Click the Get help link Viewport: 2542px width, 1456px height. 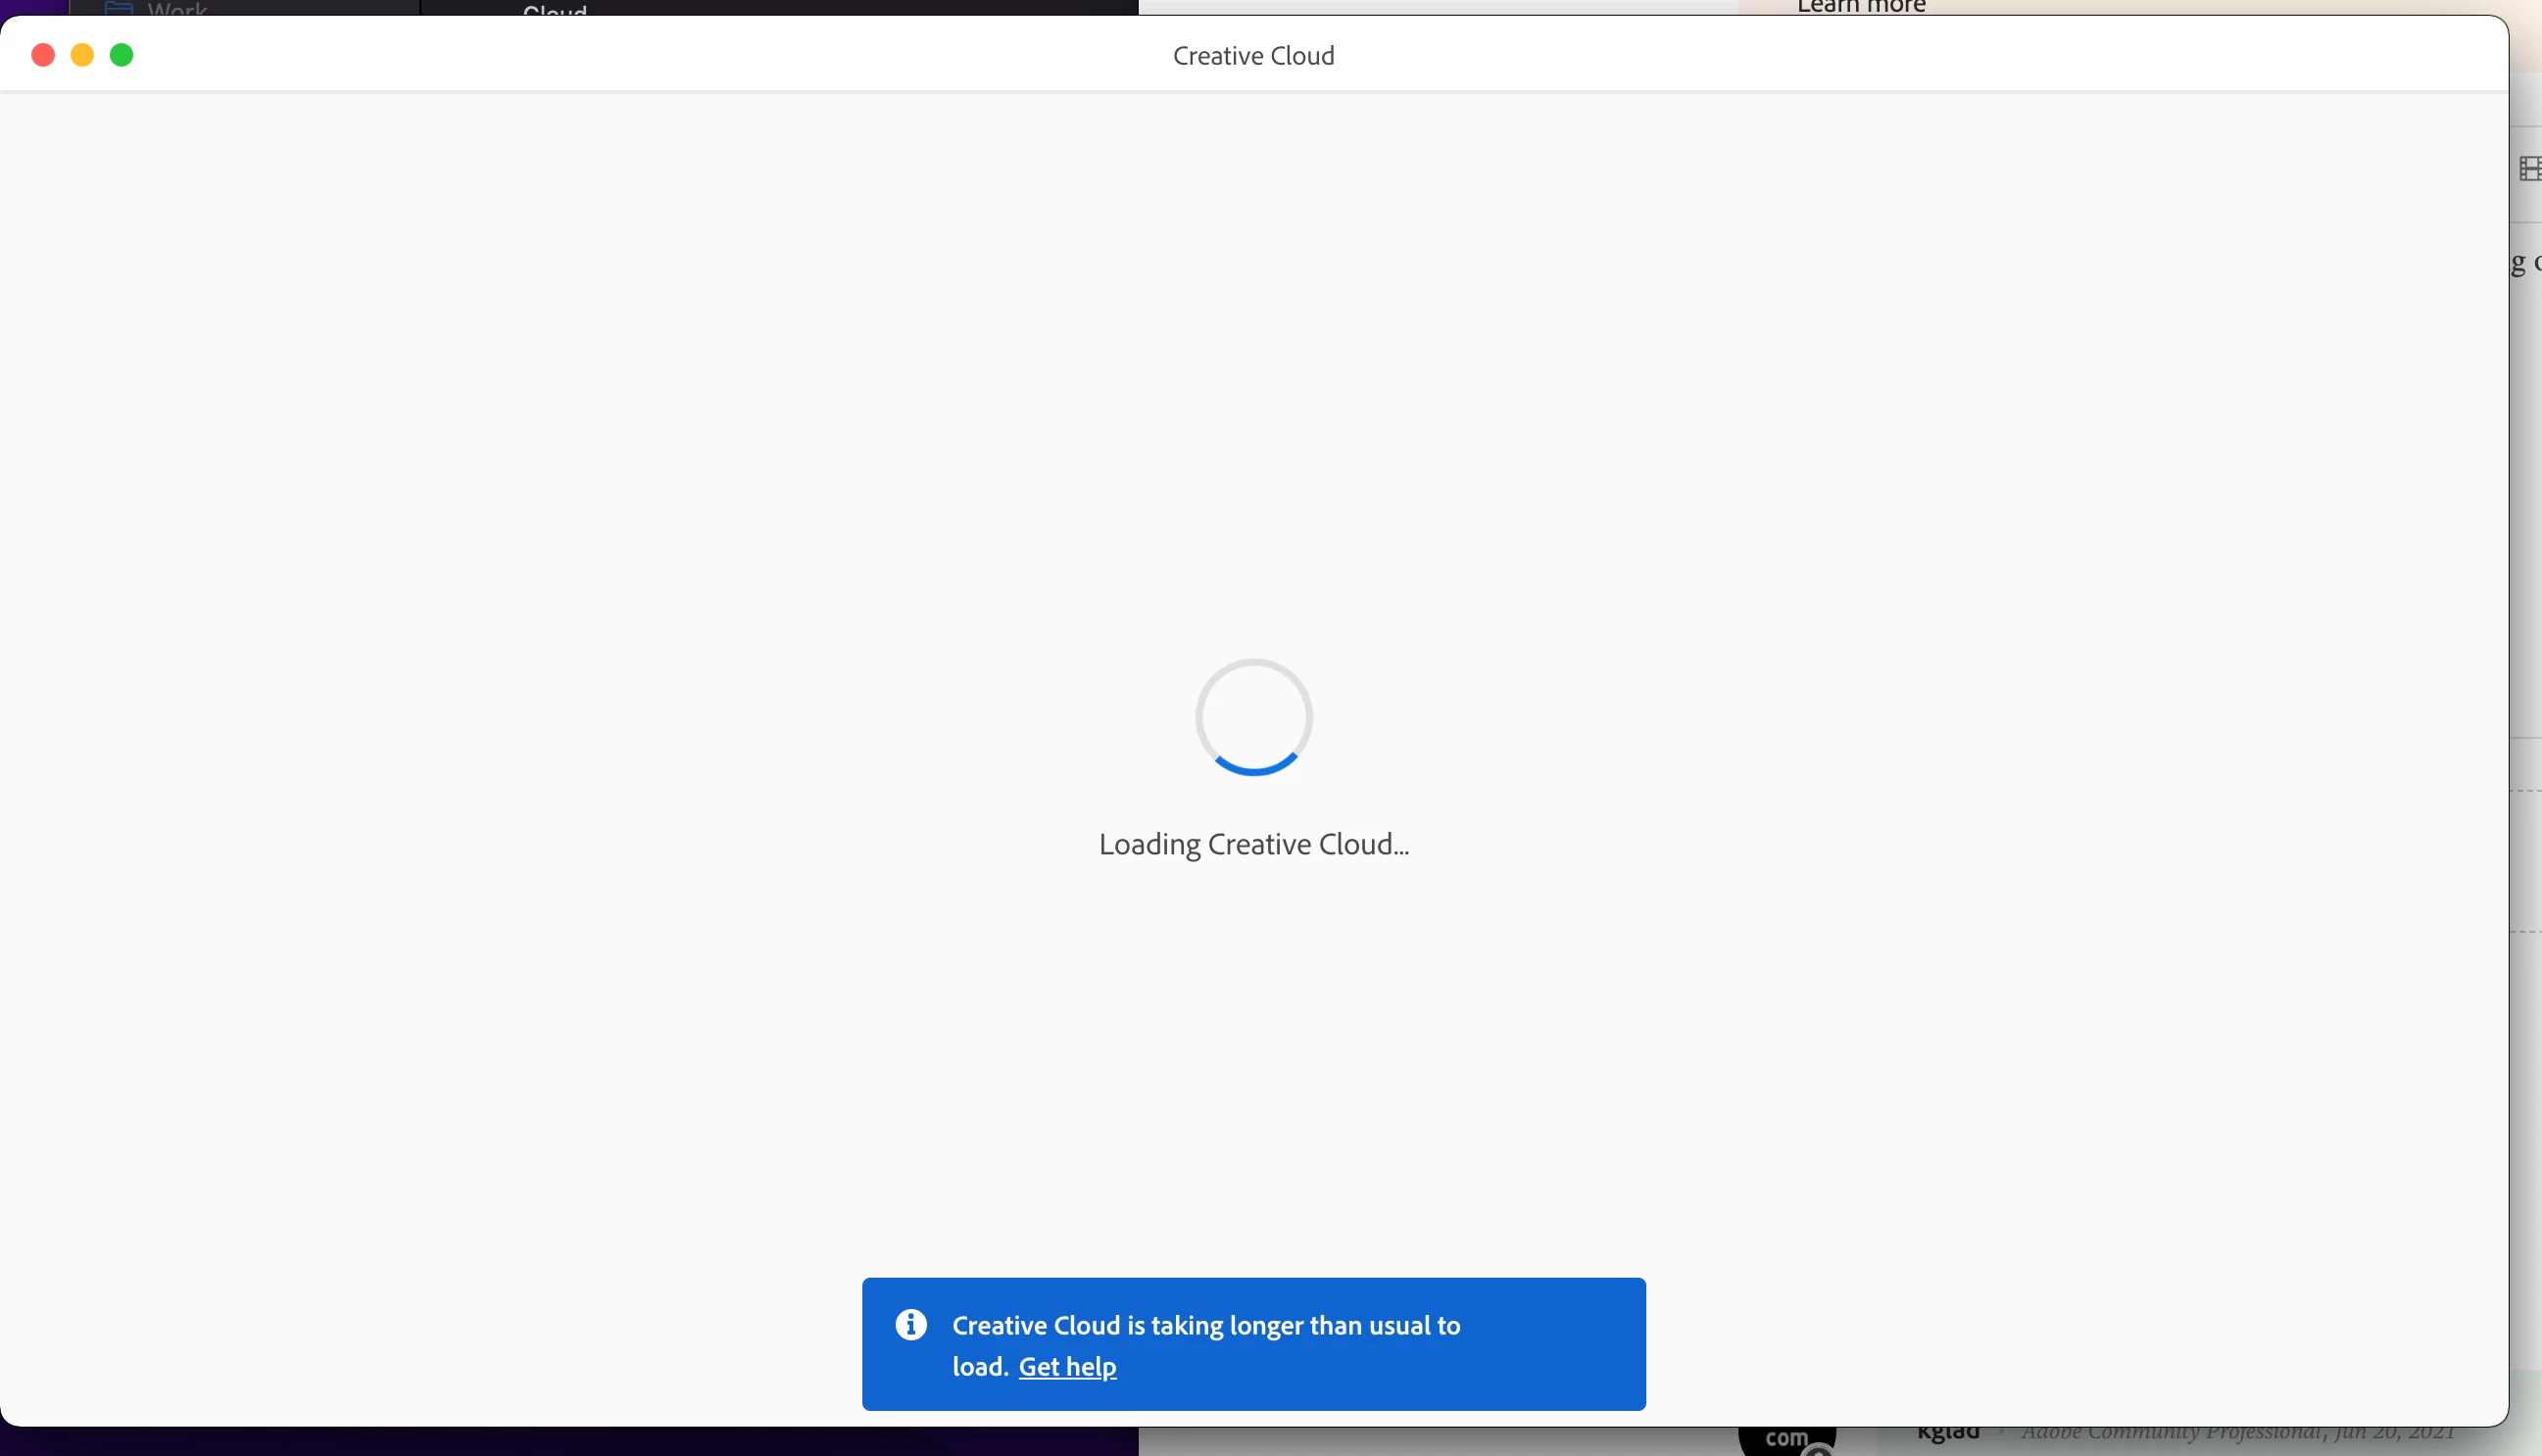pyautogui.click(x=1067, y=1366)
